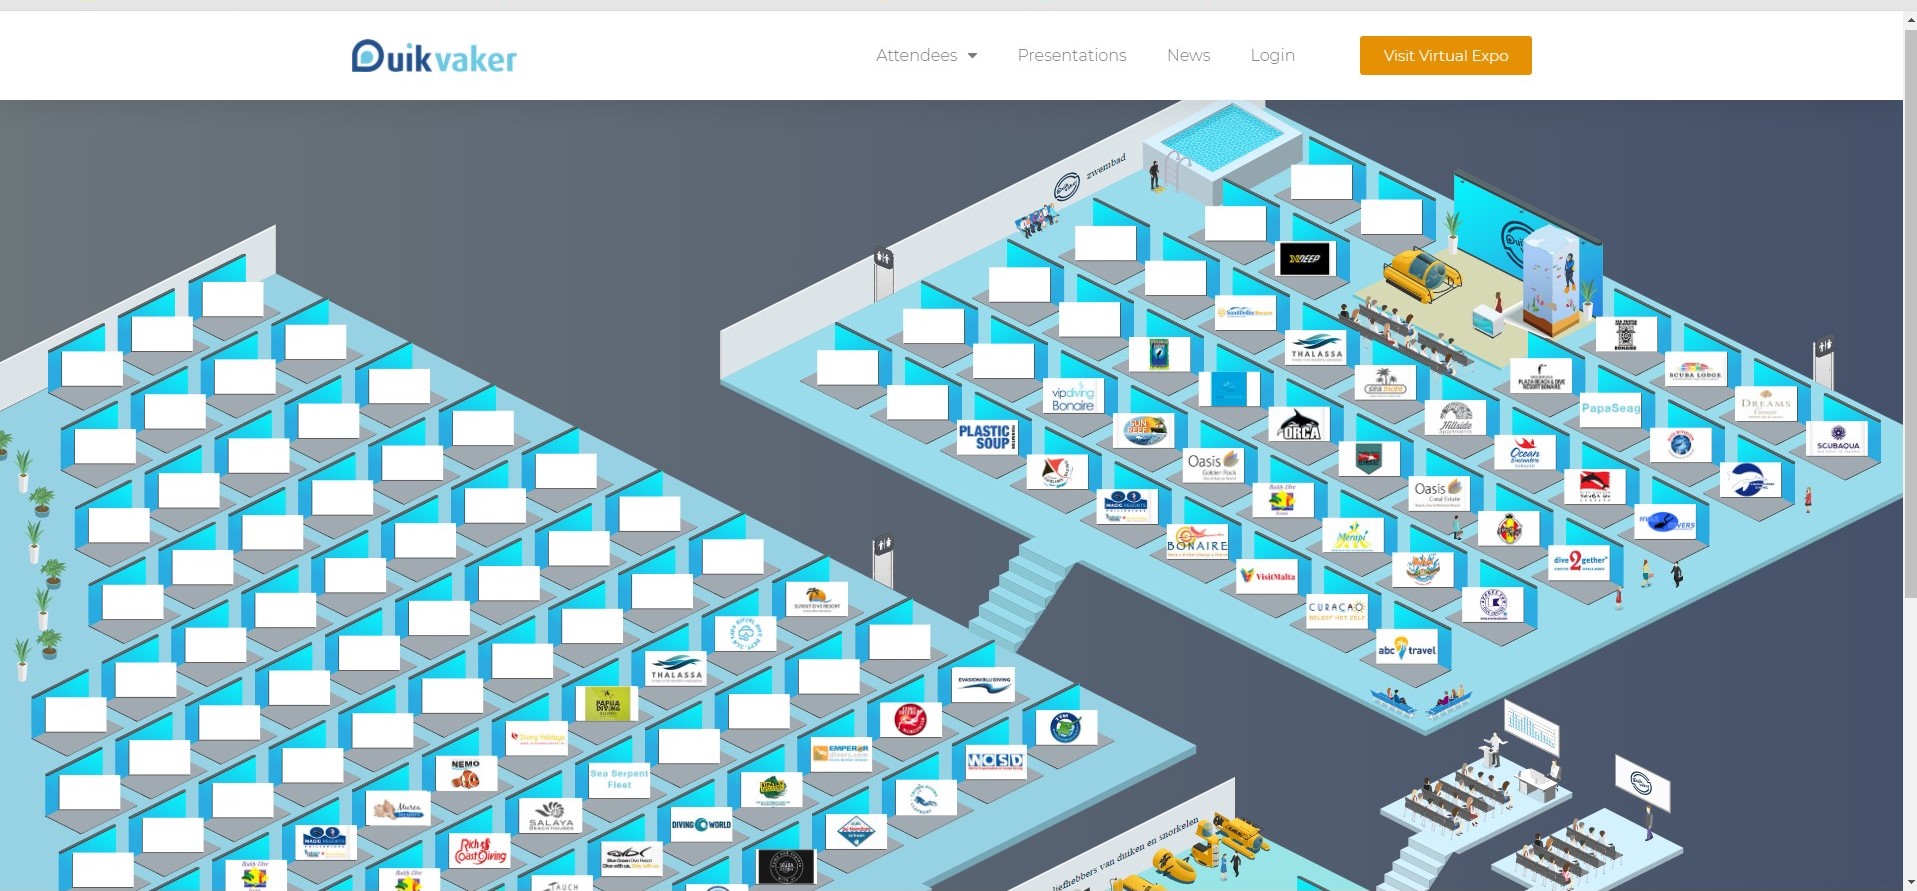The width and height of the screenshot is (1917, 891).
Task: Open the vipdiving Bonaire booth
Action: (1073, 397)
